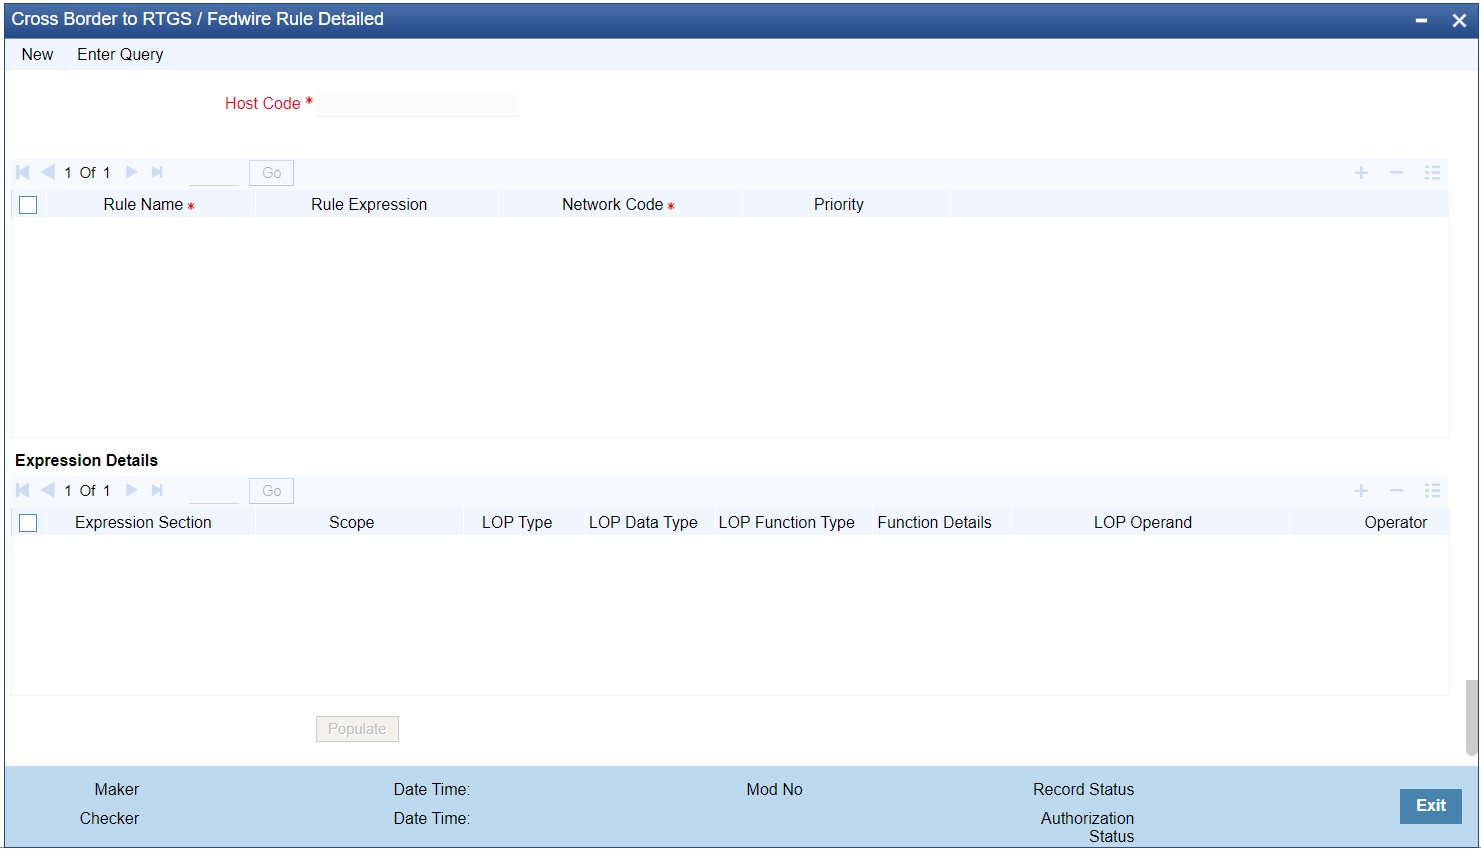This screenshot has width=1481, height=851.
Task: Click Go button in Rule Name grid
Action: [x=271, y=173]
